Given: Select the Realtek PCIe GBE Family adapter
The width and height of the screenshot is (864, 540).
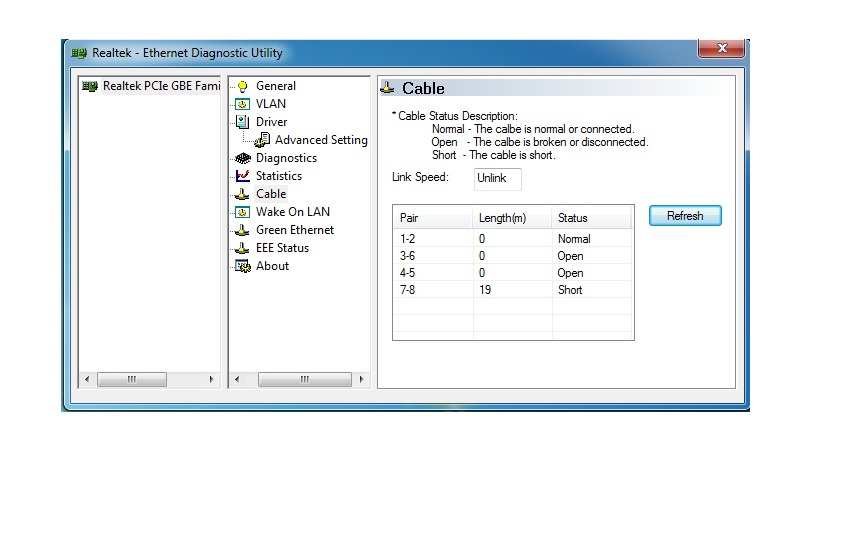Looking at the screenshot, I should tap(161, 86).
